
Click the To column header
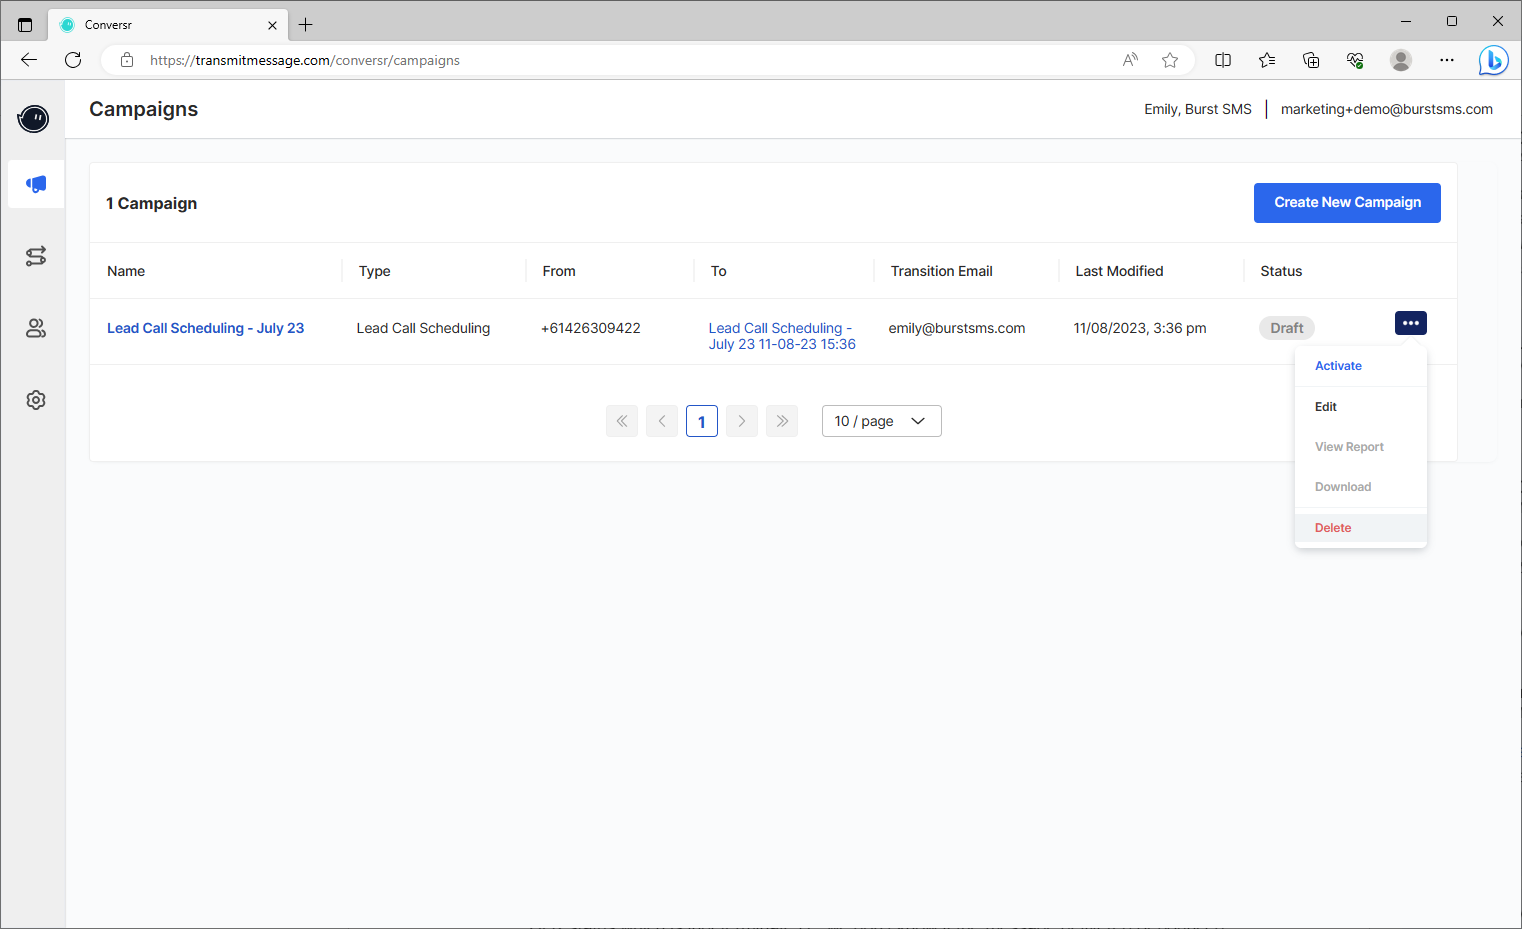(x=718, y=271)
